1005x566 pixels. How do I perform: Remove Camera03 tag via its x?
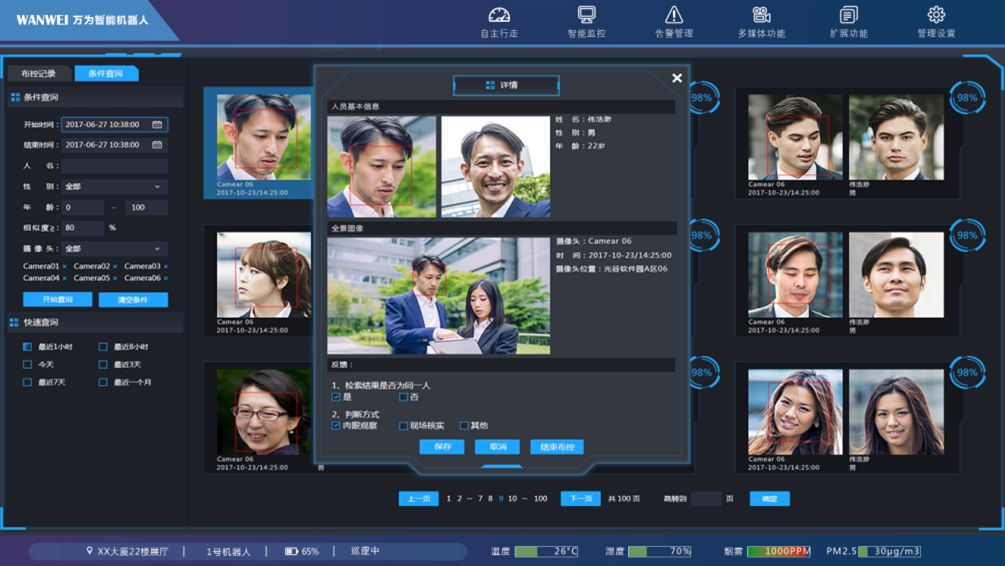click(166, 266)
